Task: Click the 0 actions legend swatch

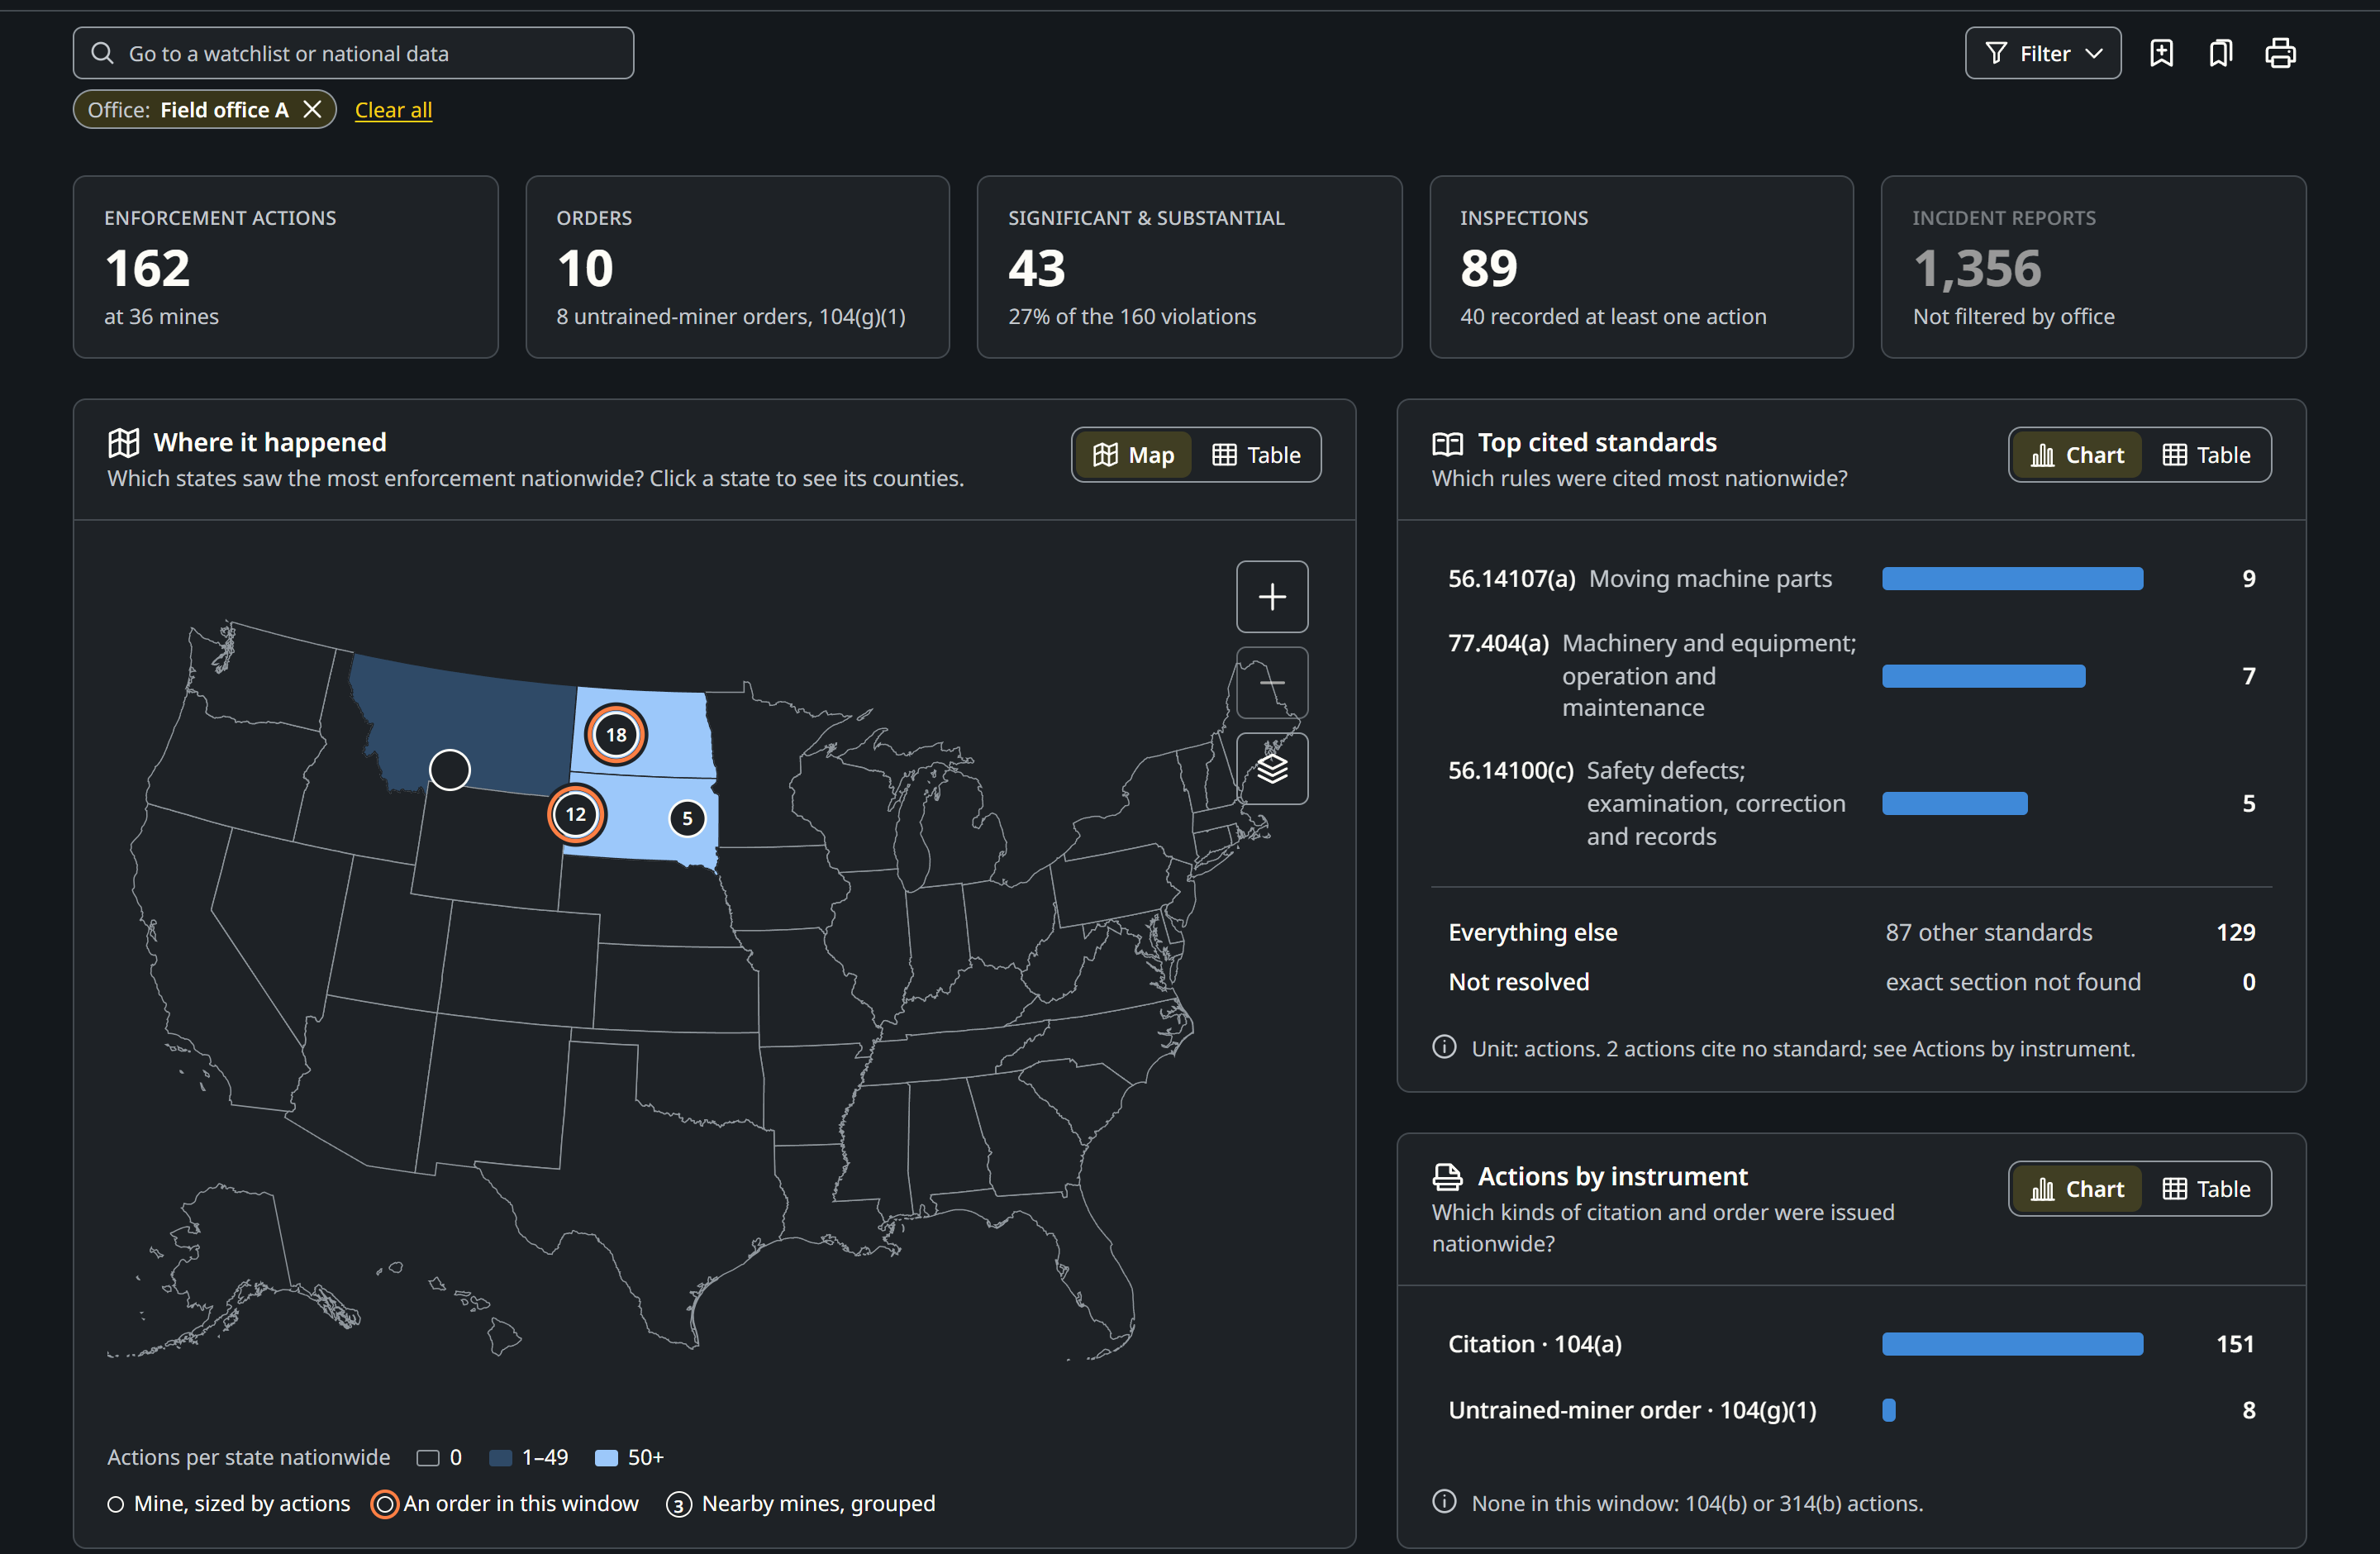Action: coord(428,1458)
